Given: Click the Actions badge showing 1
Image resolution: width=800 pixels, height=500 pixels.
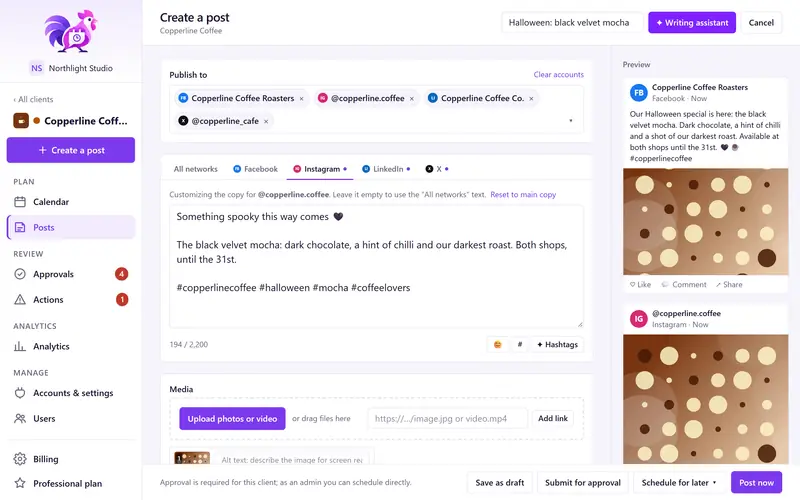Looking at the screenshot, I should point(121,299).
